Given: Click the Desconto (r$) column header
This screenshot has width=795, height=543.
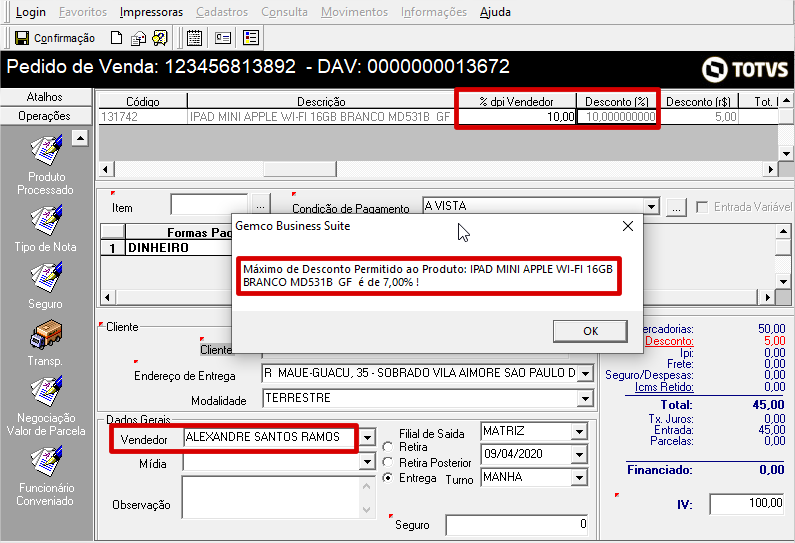Looking at the screenshot, I should point(698,101).
